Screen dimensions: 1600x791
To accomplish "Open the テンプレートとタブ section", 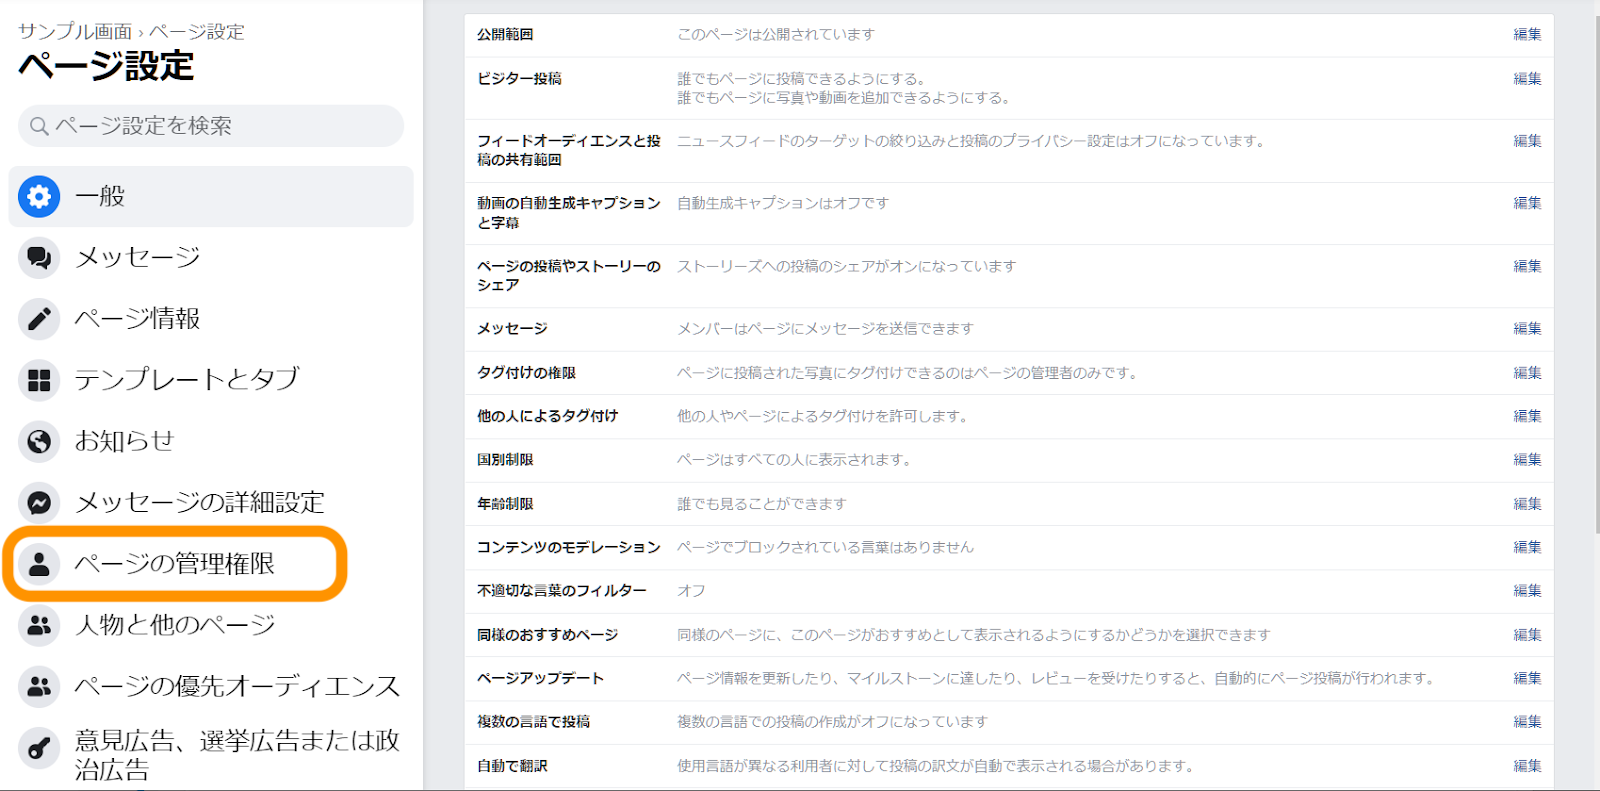I will click(x=211, y=380).
